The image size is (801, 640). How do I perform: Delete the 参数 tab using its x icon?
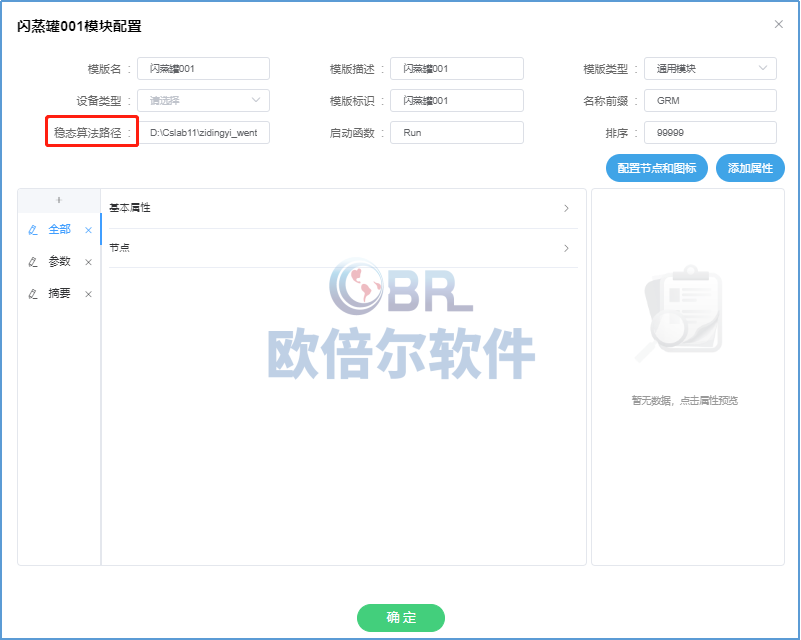pyautogui.click(x=88, y=262)
